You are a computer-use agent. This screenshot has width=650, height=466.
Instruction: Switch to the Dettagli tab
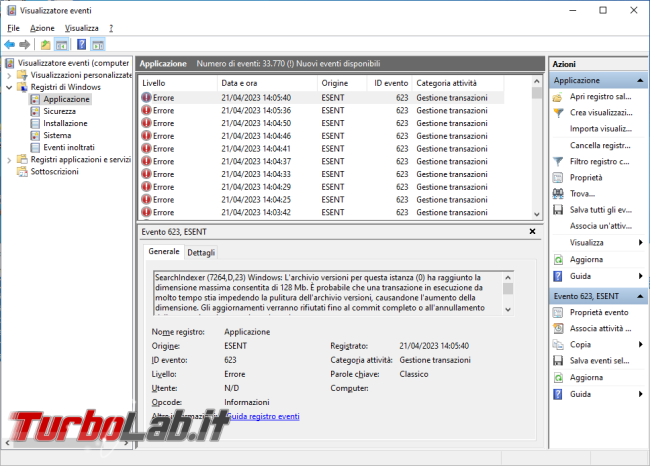coord(201,252)
